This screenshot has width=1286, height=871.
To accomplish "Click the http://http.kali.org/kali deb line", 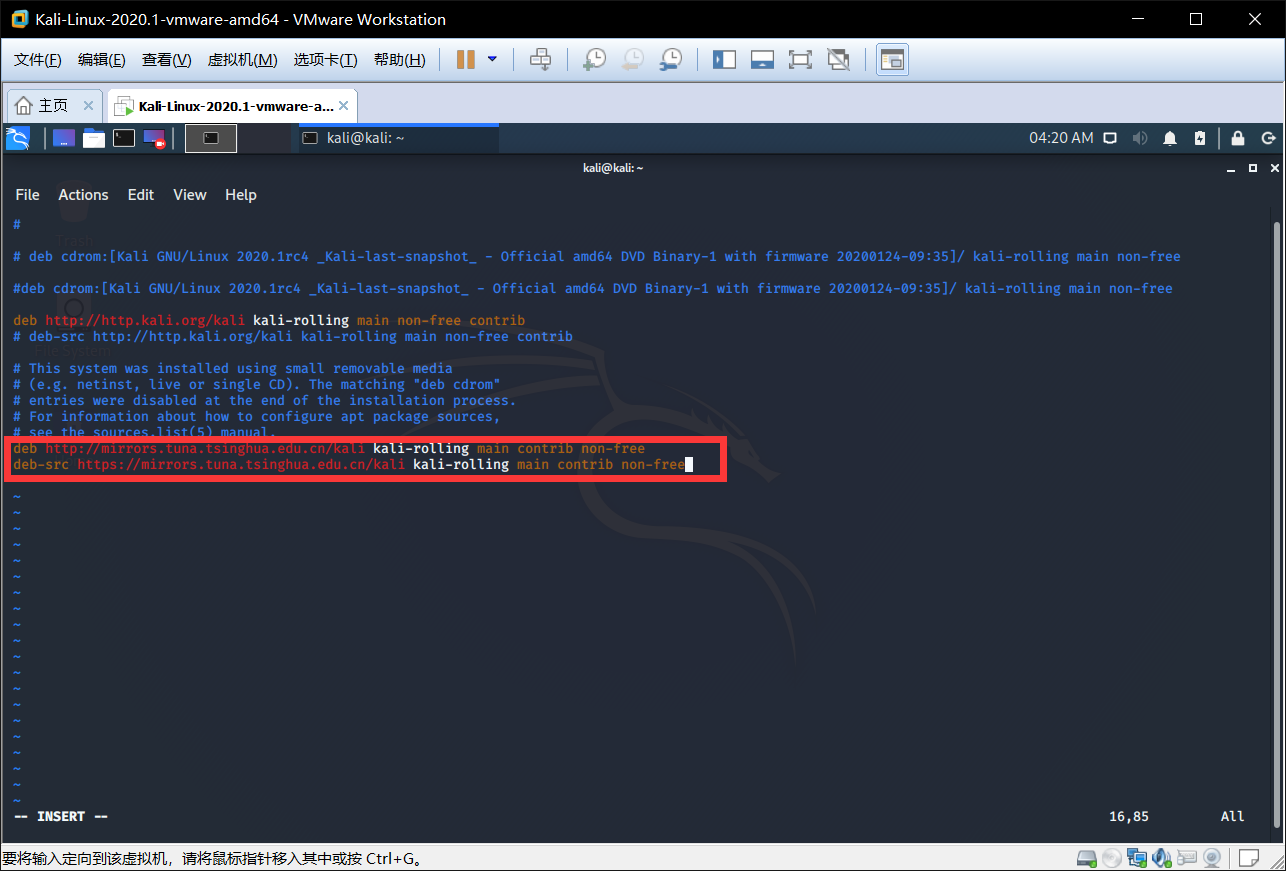I will pos(269,321).
